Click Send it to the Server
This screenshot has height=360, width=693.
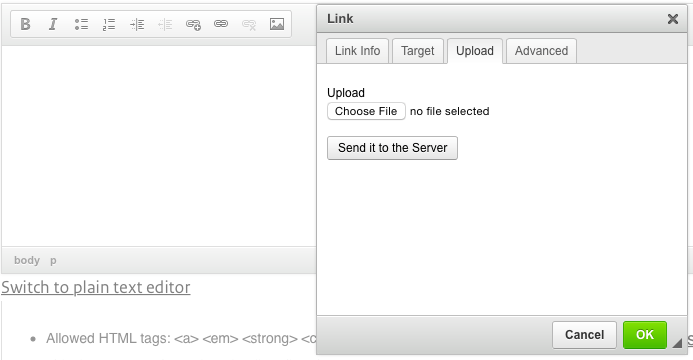tap(392, 148)
